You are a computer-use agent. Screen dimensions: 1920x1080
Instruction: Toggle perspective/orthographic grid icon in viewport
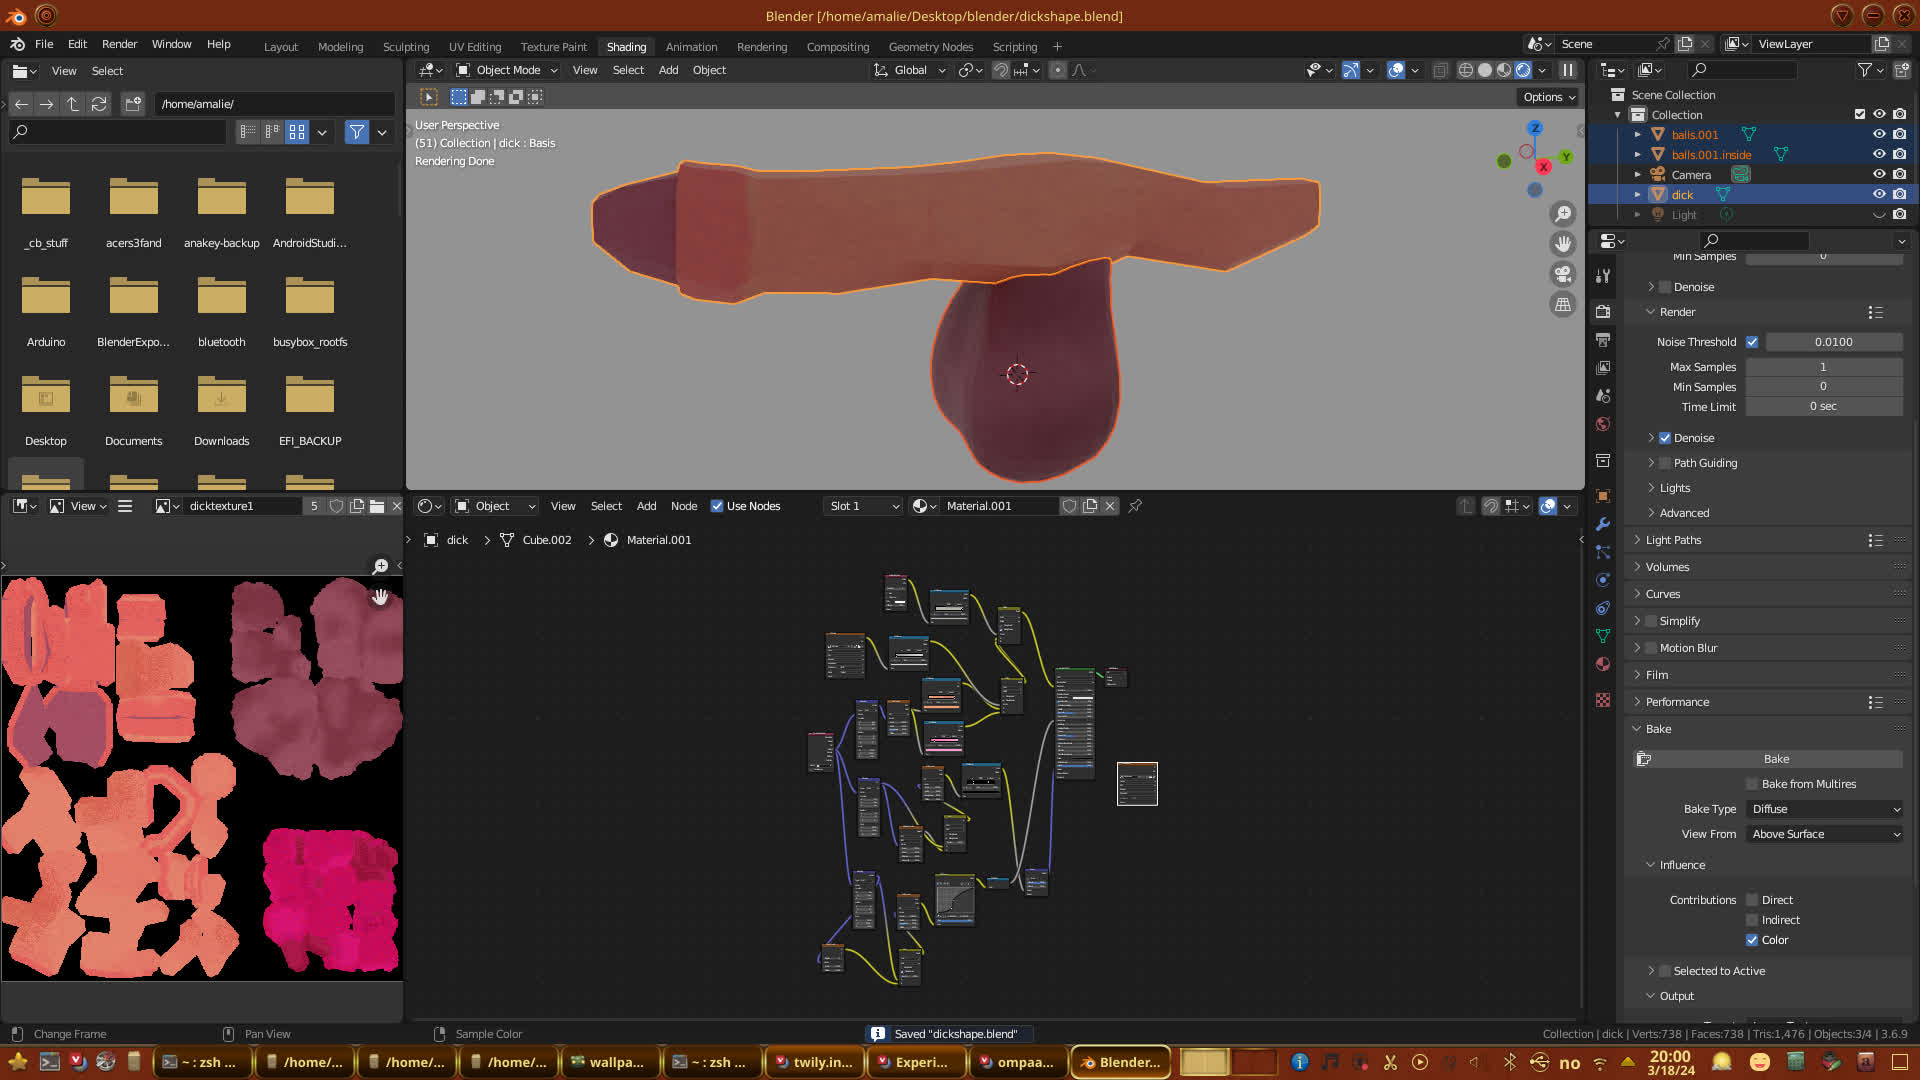point(1562,305)
